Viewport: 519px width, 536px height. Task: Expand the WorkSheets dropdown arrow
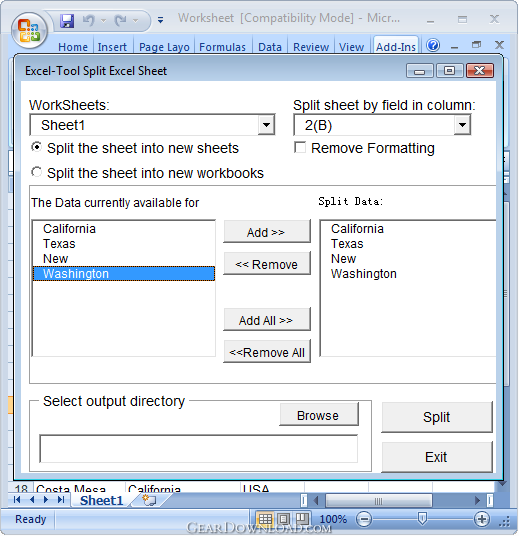(266, 125)
